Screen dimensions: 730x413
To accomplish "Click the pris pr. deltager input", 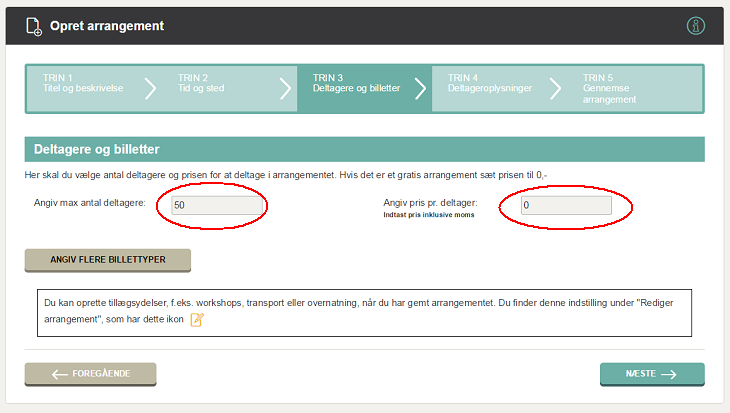I will (x=565, y=205).
